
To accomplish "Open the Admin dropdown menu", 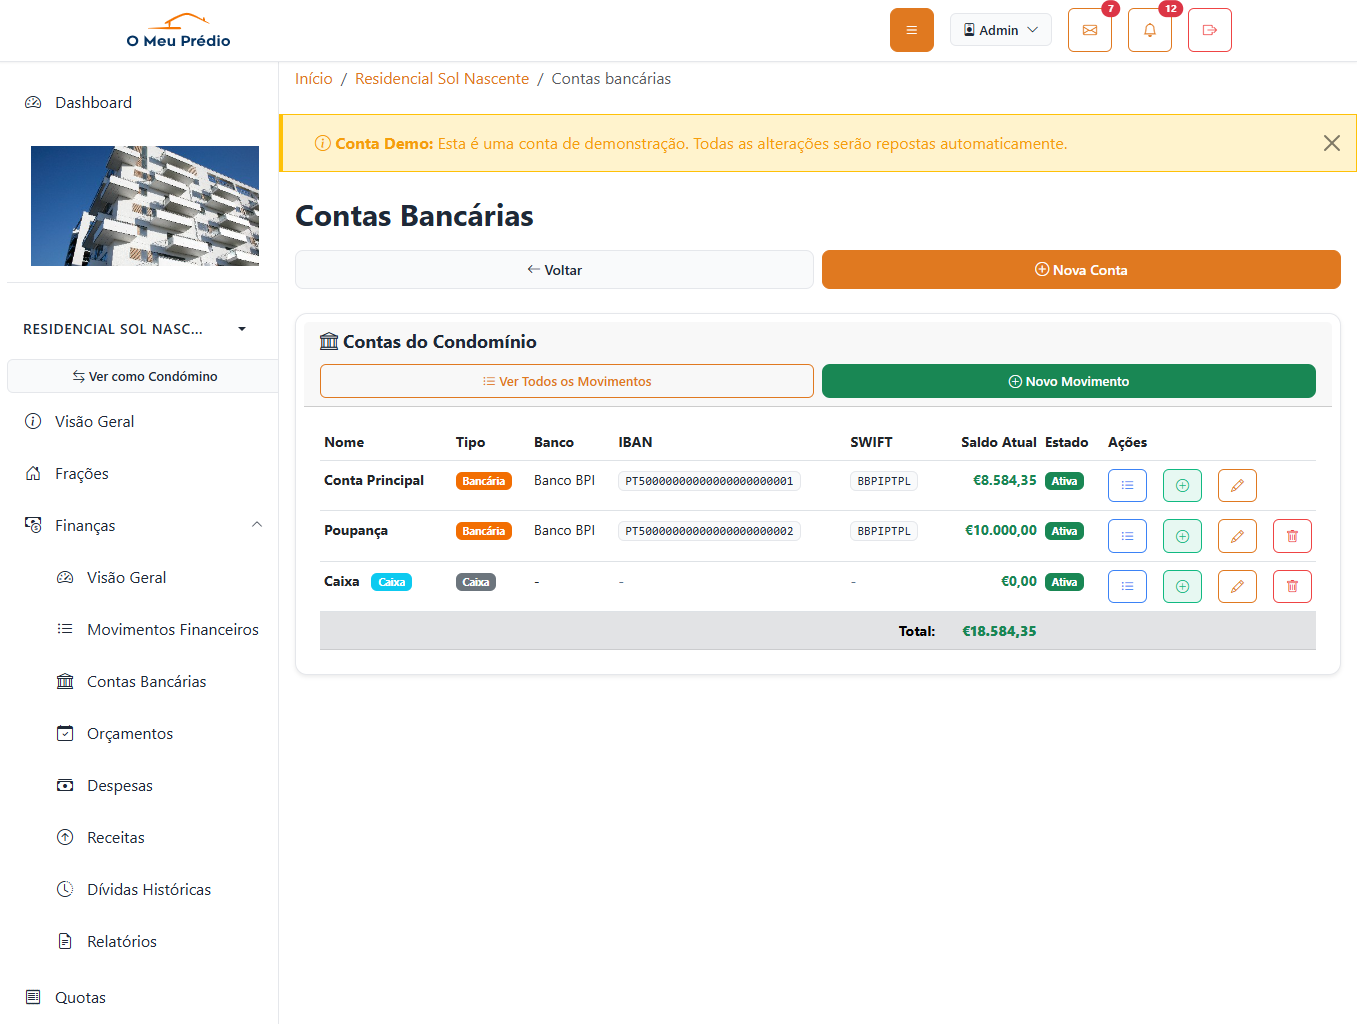I will click(x=1000, y=29).
